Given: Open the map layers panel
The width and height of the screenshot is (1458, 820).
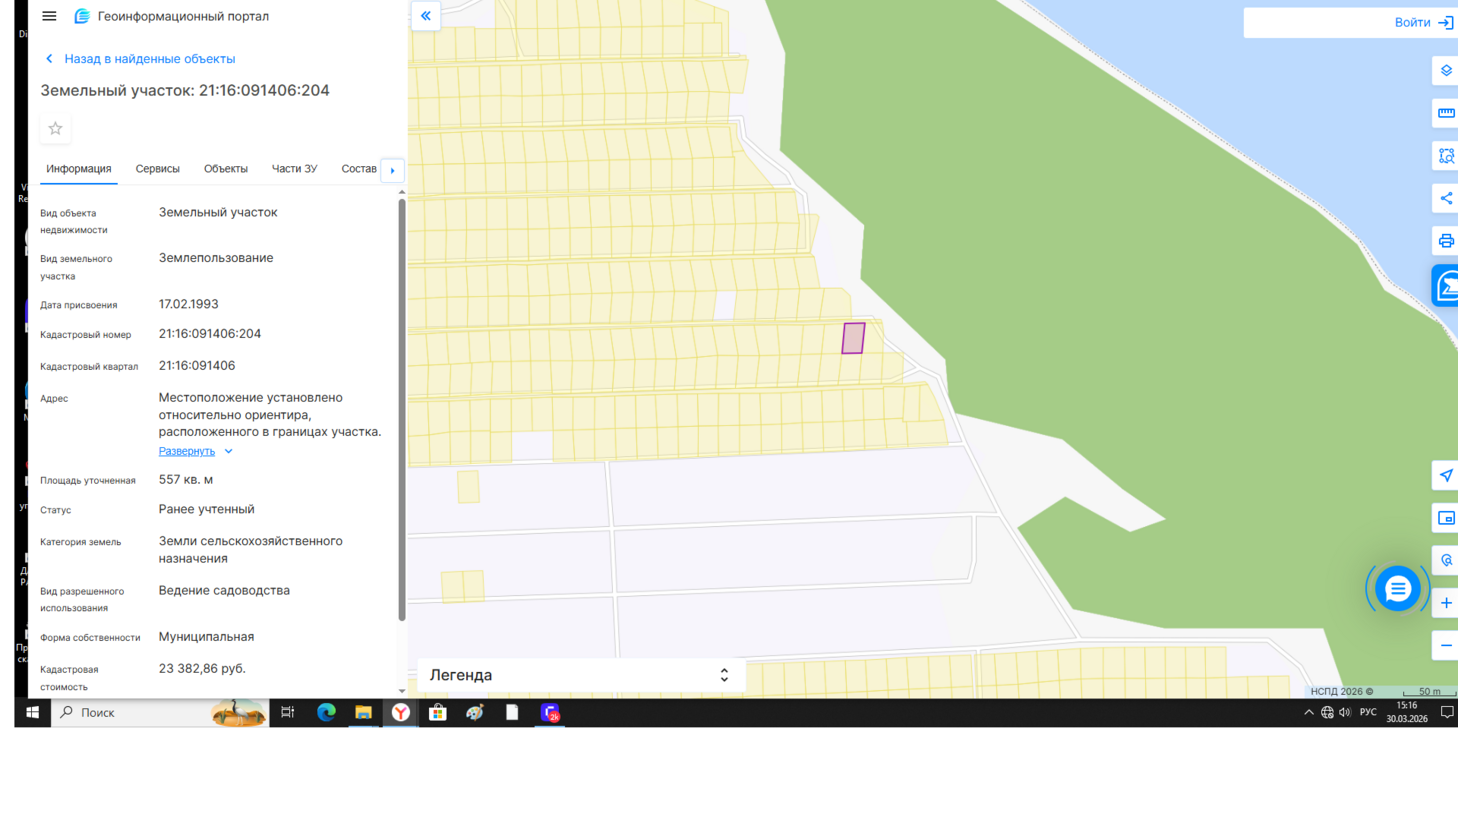Looking at the screenshot, I should (1445, 71).
